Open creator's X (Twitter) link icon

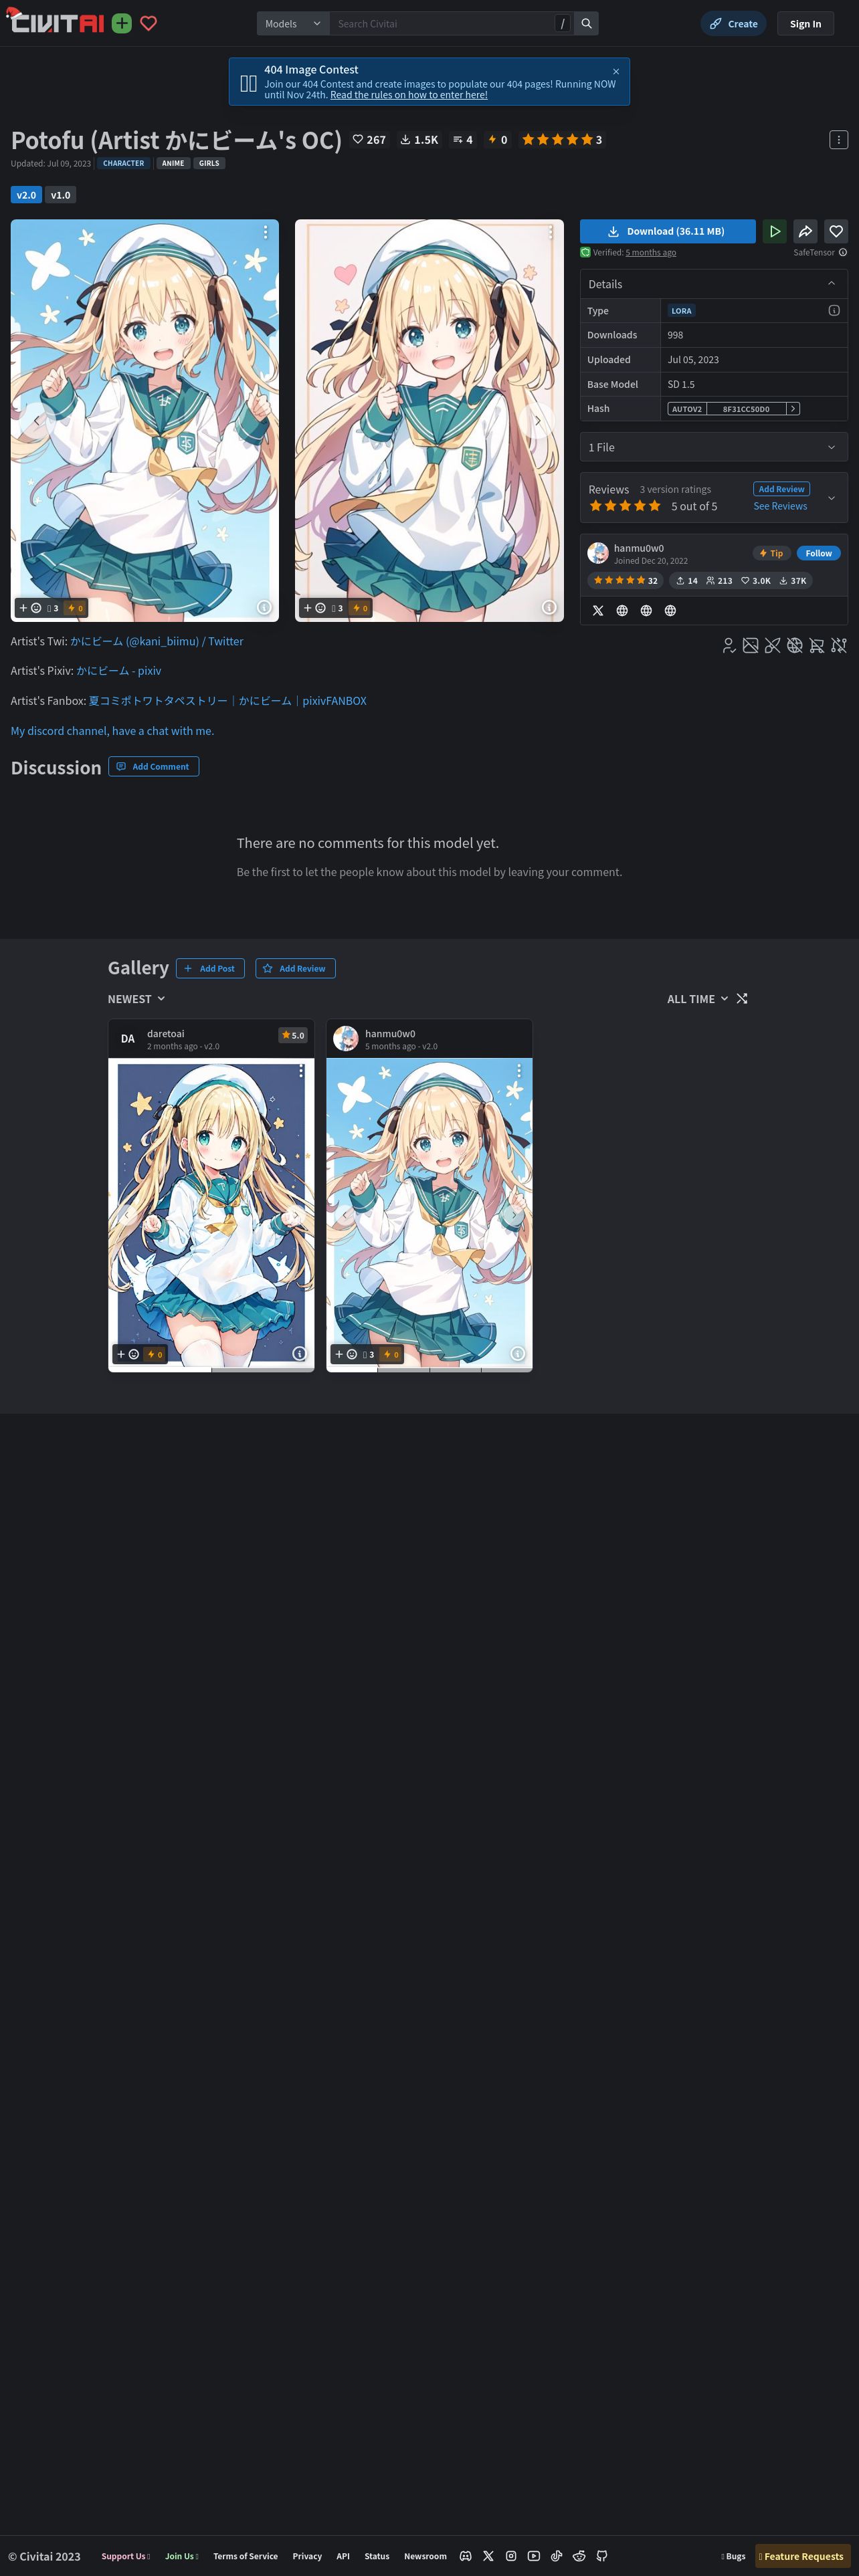[x=598, y=610]
